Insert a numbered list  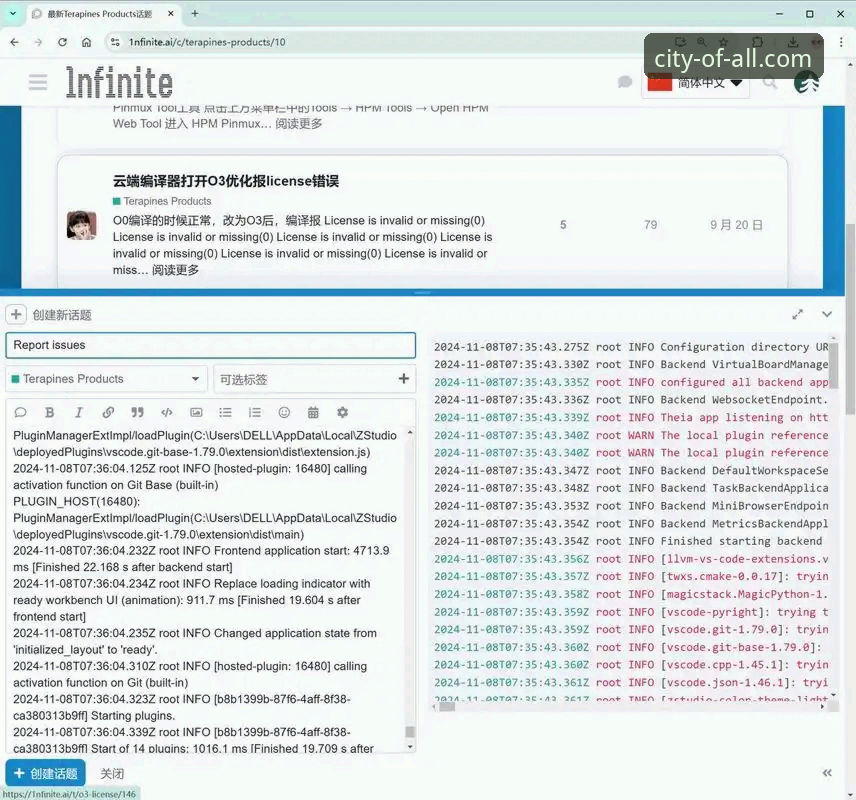pyautogui.click(x=255, y=413)
